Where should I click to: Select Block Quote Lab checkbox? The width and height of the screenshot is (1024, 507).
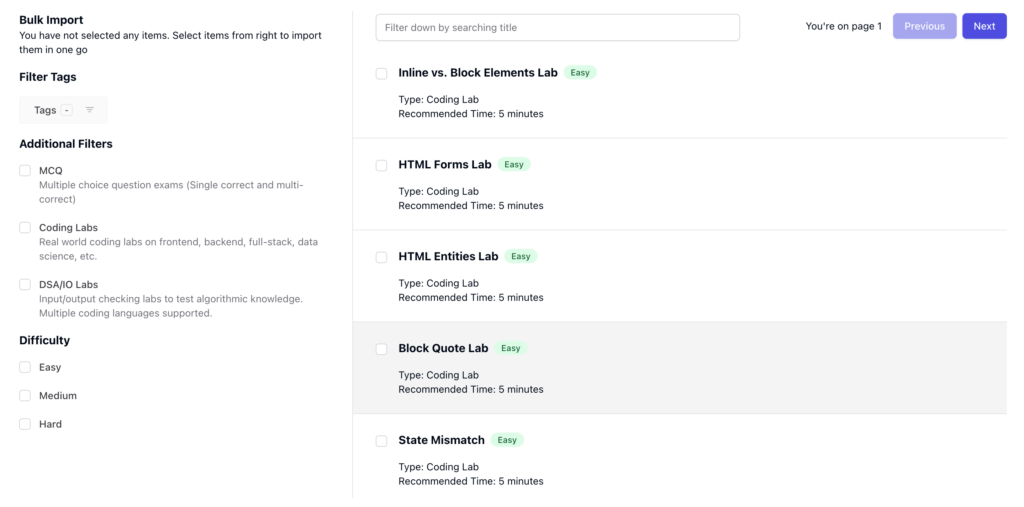[x=381, y=349]
